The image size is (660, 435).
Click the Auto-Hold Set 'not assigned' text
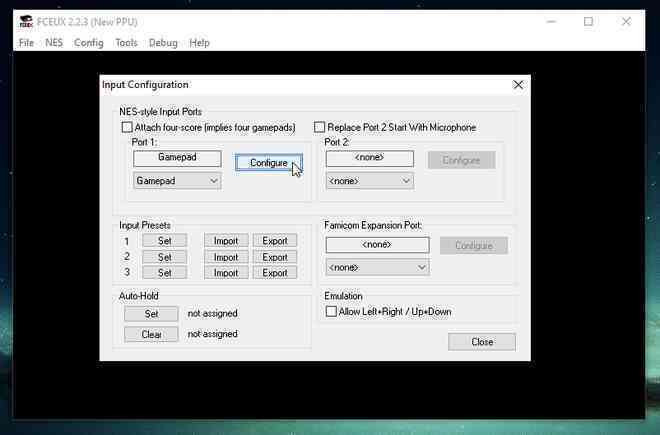point(213,313)
